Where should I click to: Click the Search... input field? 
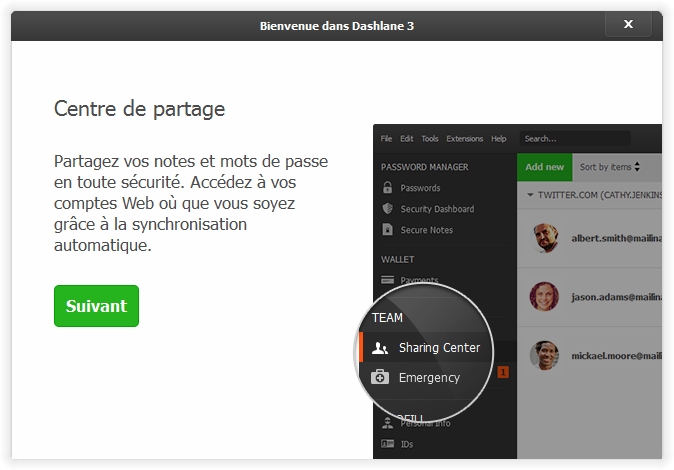click(x=575, y=138)
